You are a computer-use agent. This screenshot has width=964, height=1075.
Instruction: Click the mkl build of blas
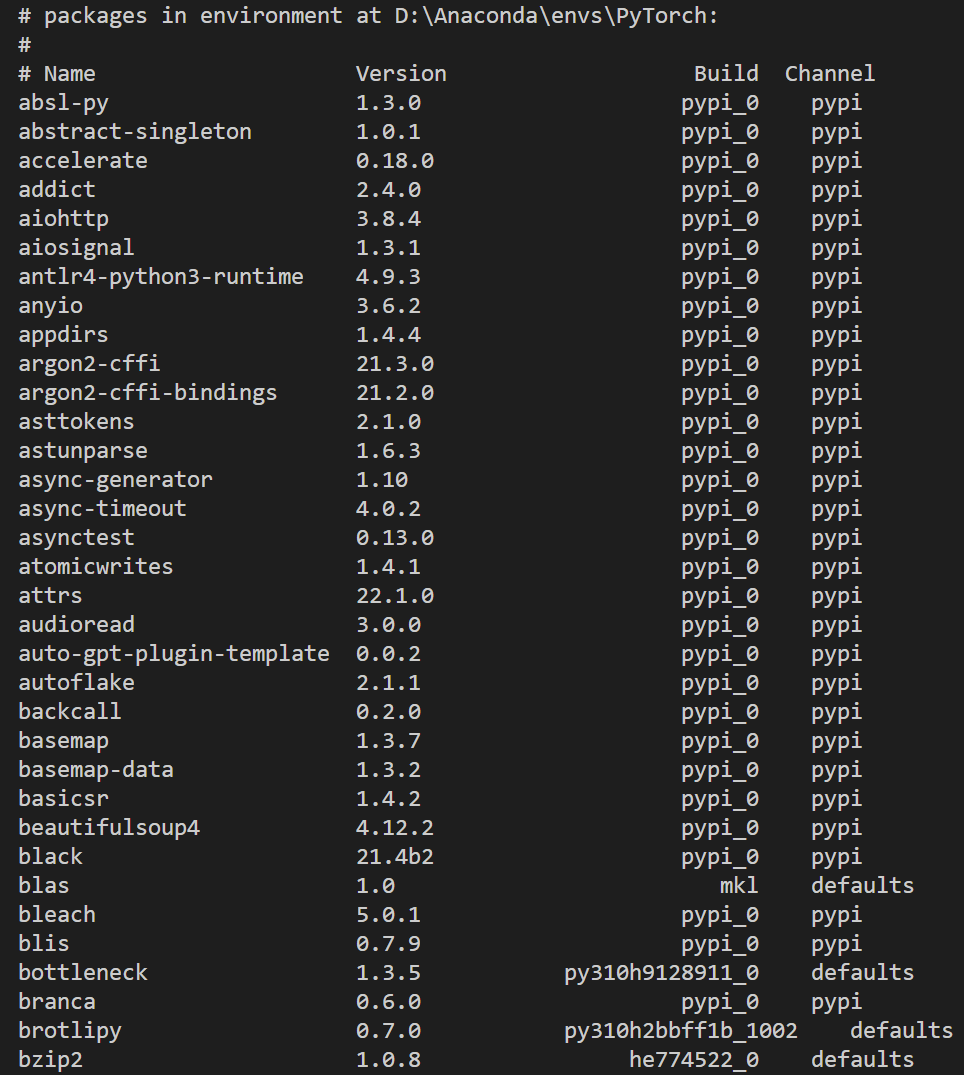click(x=739, y=886)
